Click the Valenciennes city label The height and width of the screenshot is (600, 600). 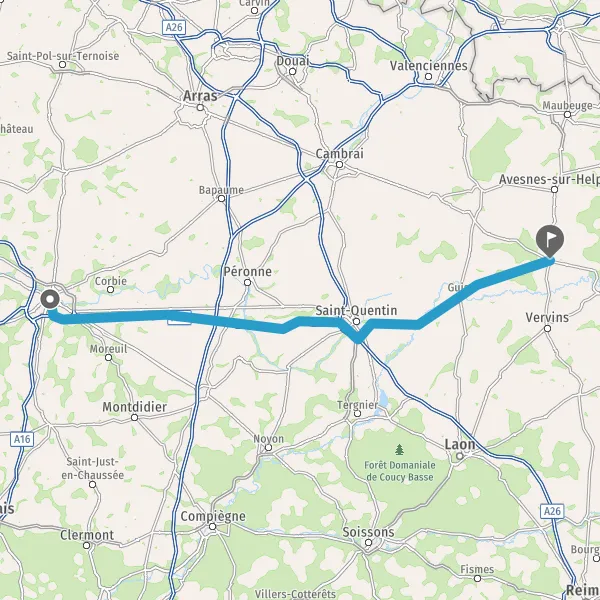coord(429,65)
